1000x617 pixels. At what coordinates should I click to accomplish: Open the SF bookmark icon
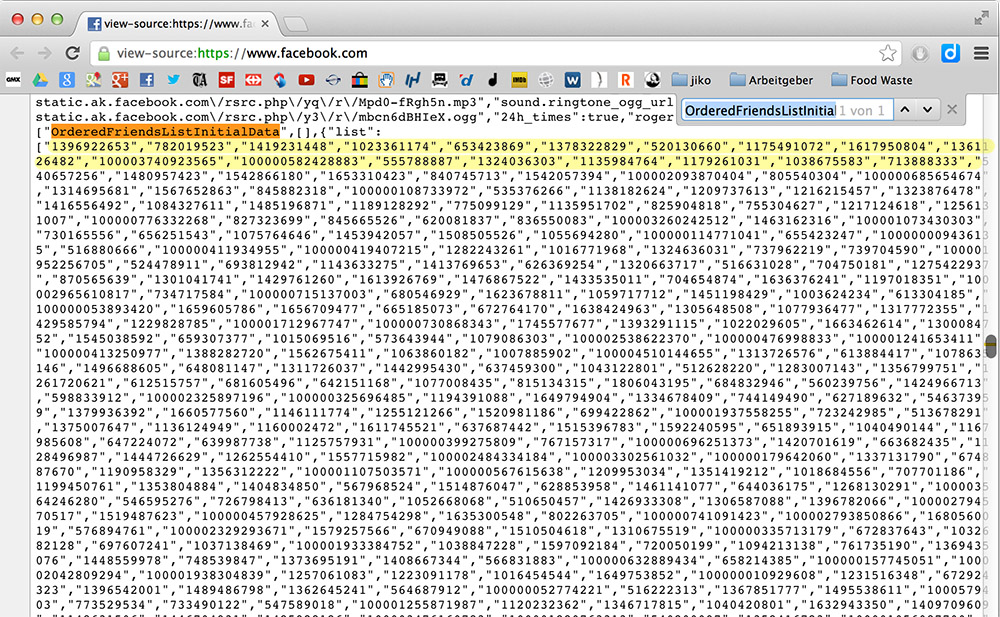226,80
